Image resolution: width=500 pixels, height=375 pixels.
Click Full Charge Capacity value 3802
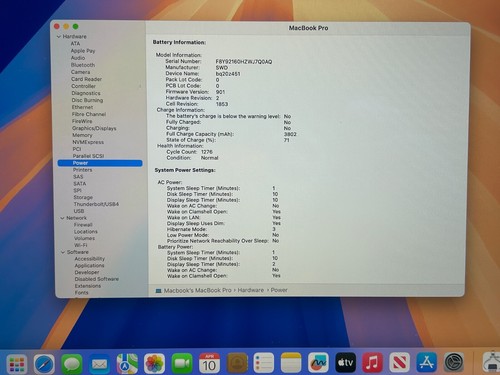pyautogui.click(x=290, y=134)
